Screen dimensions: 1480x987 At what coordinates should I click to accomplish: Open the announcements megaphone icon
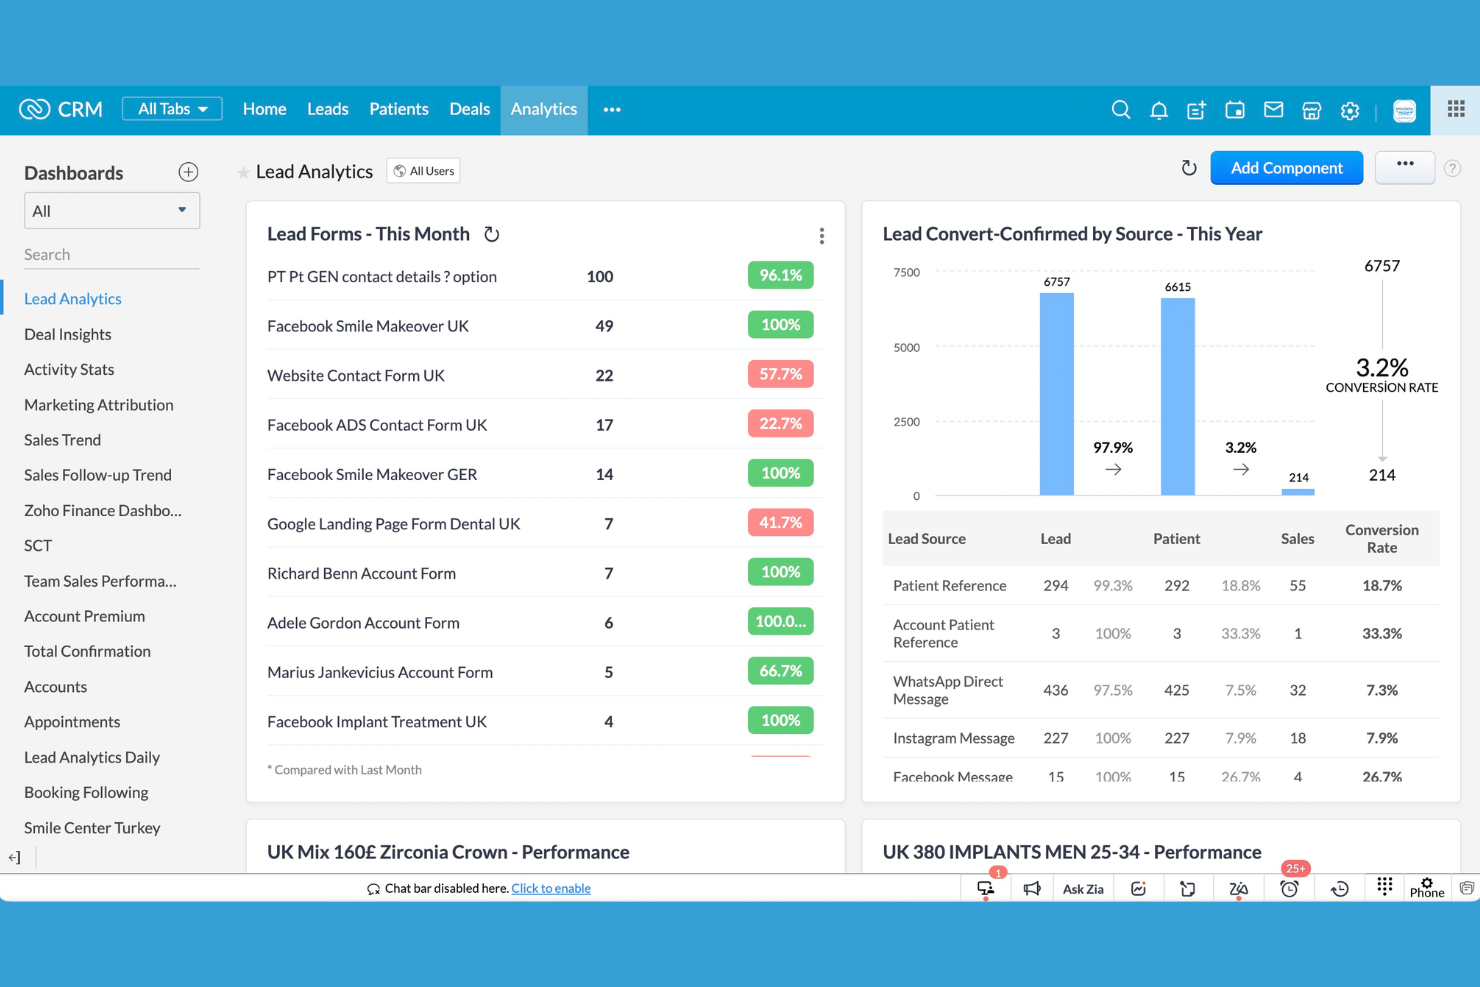pos(1032,888)
